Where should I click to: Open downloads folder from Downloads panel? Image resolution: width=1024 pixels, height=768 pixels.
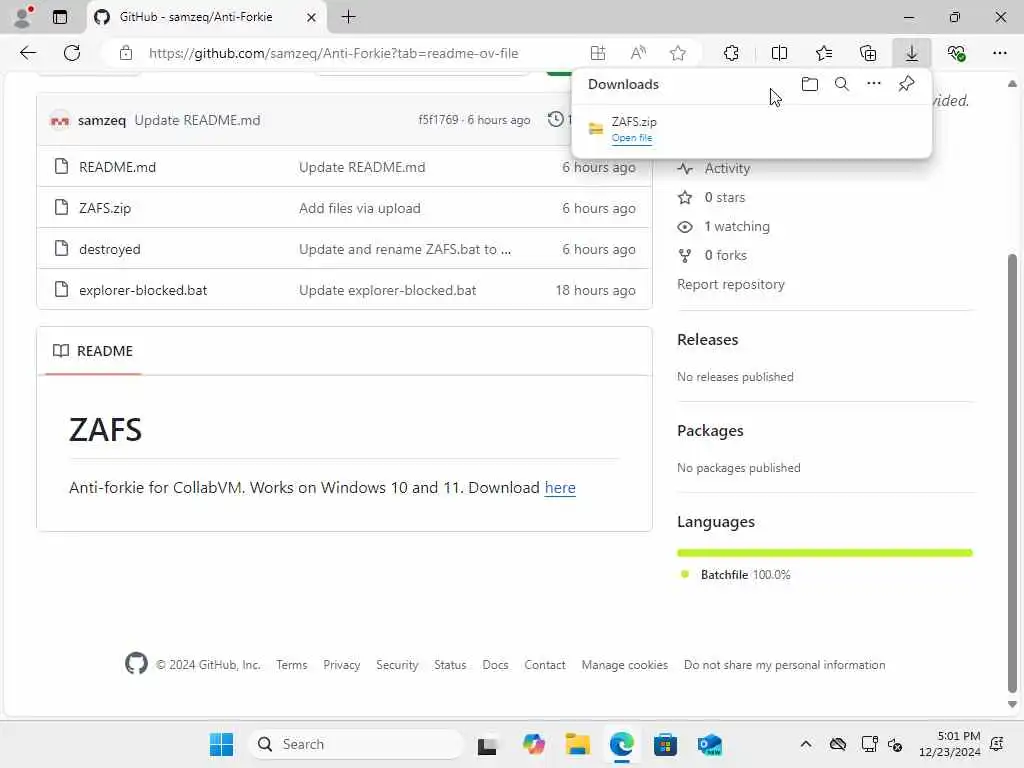(x=810, y=84)
